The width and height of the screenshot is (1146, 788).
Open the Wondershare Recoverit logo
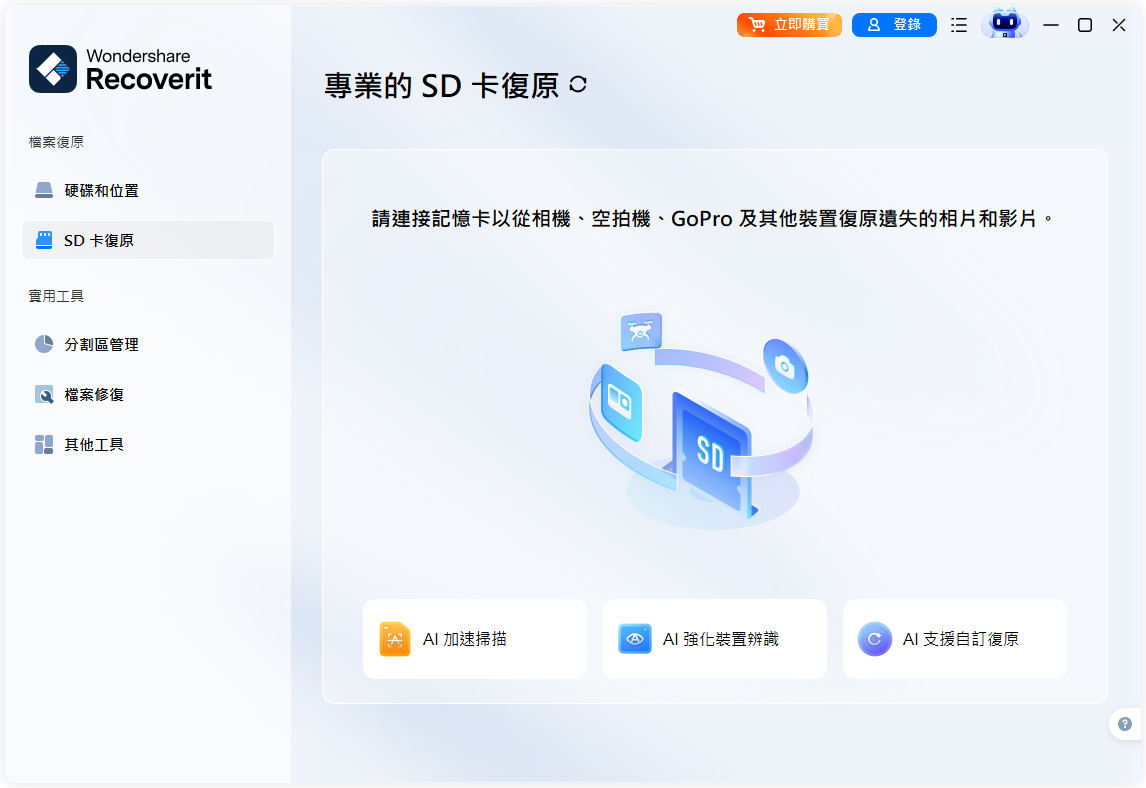[x=120, y=70]
